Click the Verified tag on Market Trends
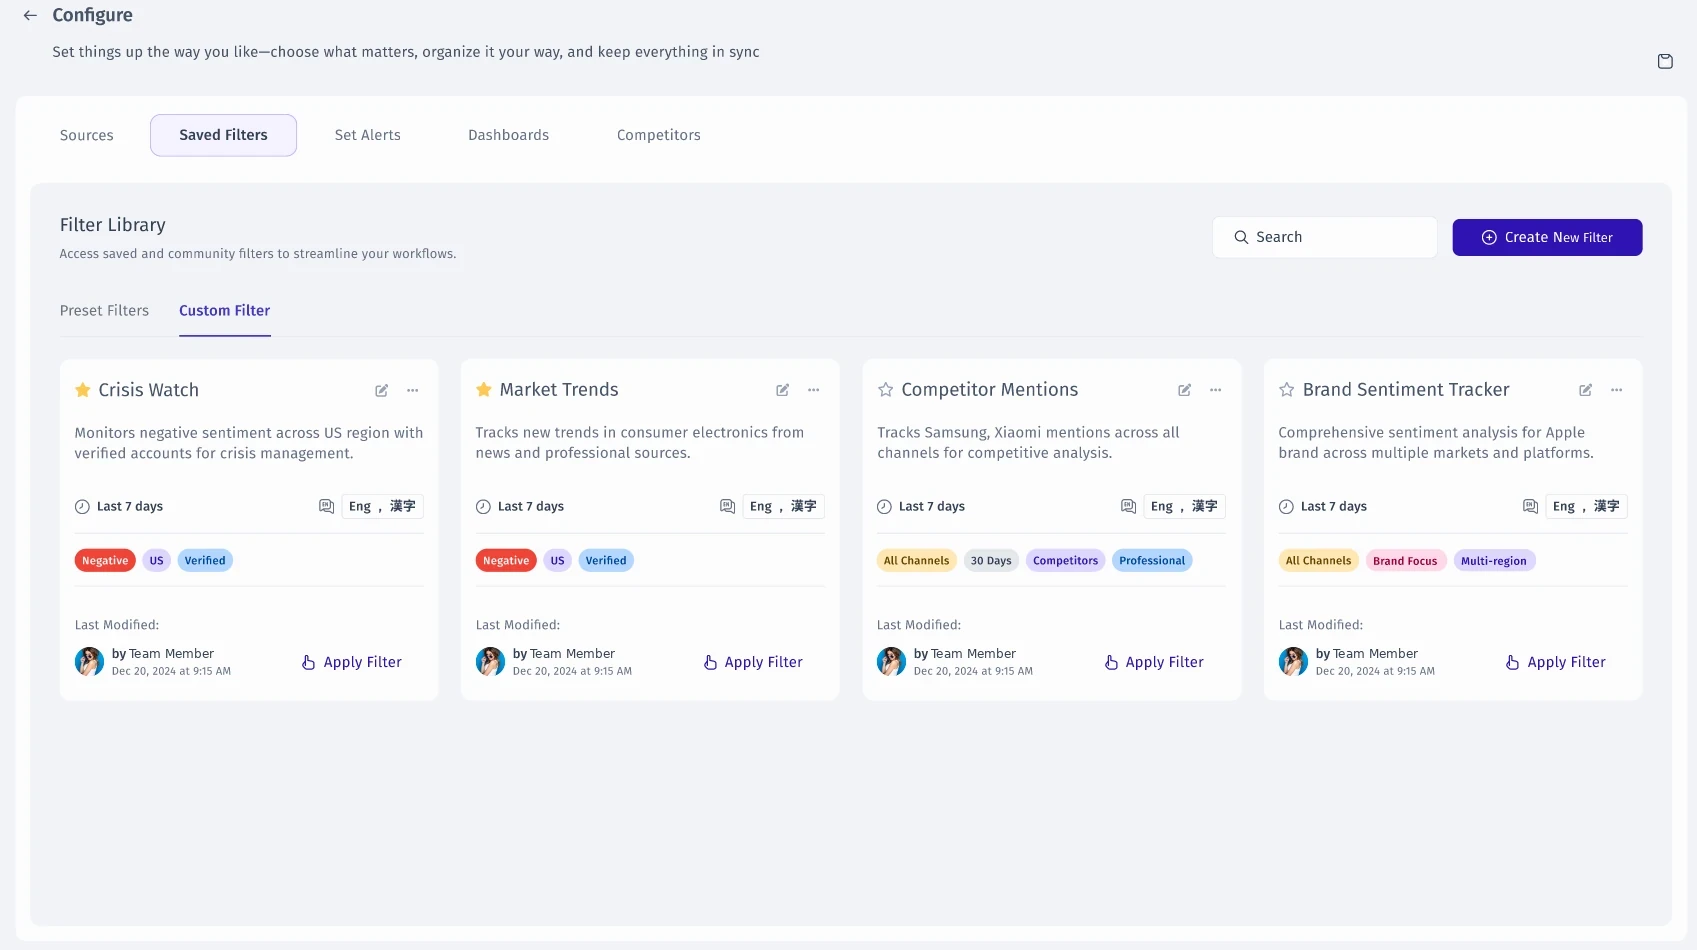This screenshot has height=950, width=1697. click(606, 561)
